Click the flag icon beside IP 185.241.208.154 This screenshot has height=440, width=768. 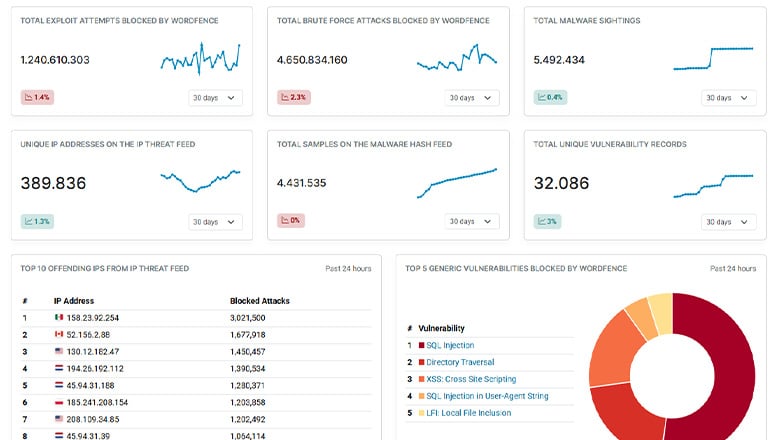click(x=59, y=400)
